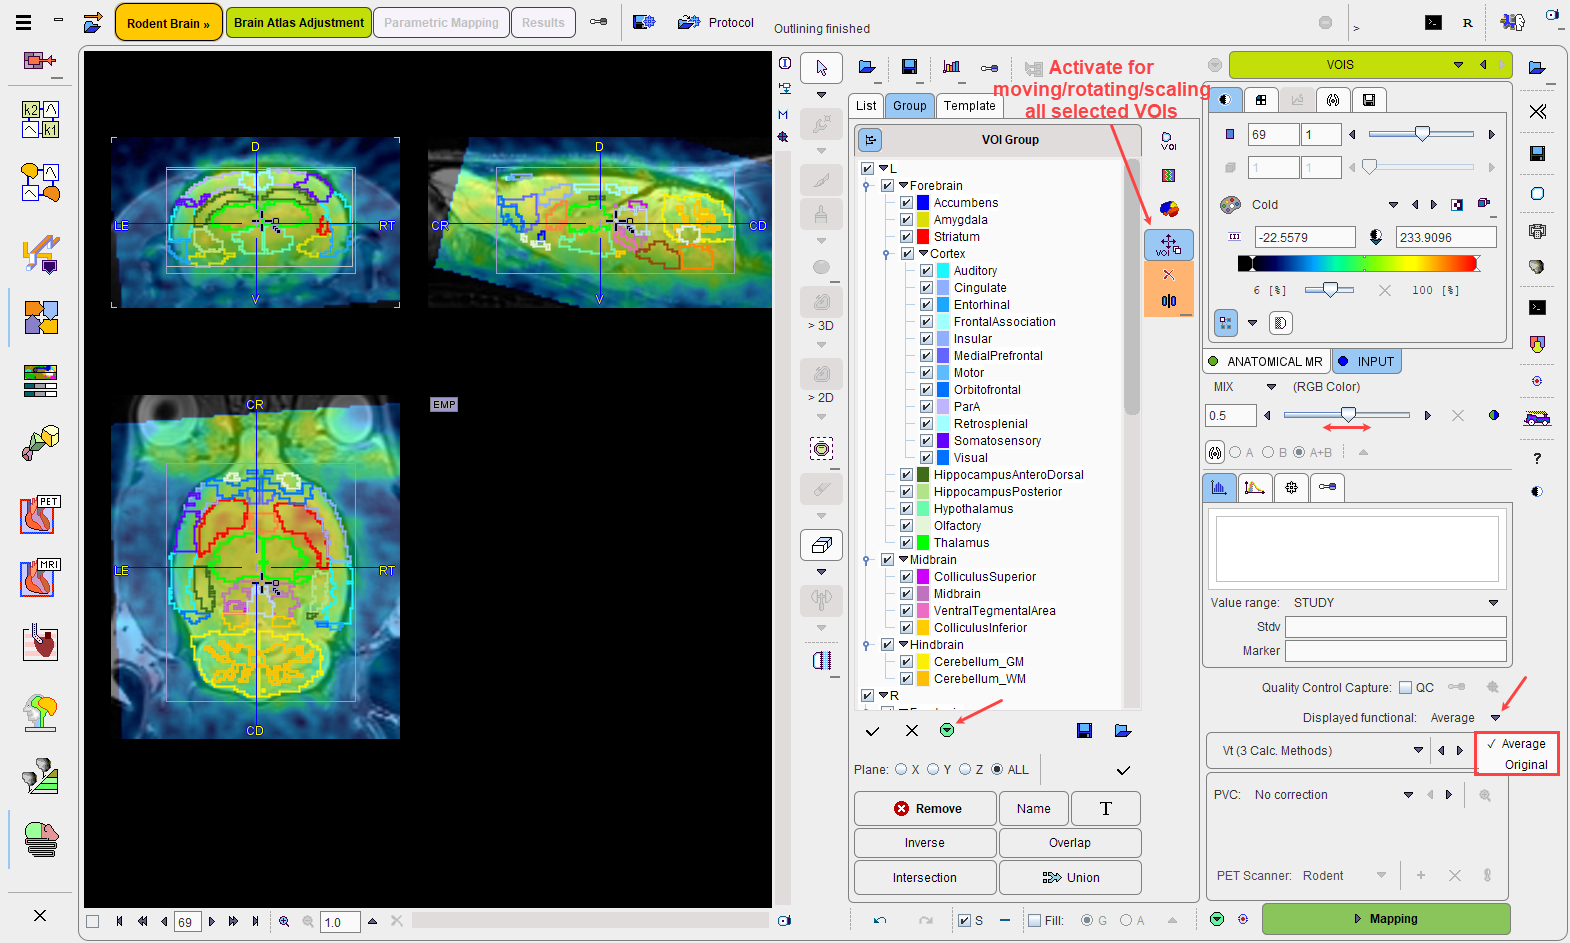Click the upper threshold value field 233.9096
Viewport: 1570px width, 943px height.
point(1446,237)
